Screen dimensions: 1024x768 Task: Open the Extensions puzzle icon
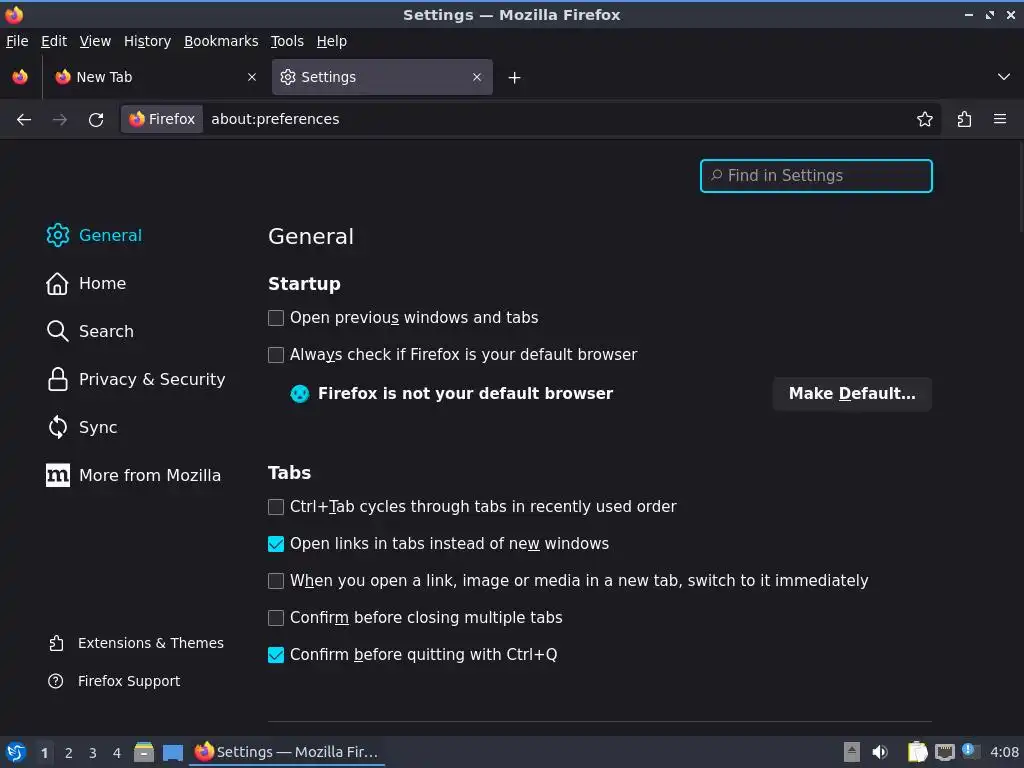point(964,120)
